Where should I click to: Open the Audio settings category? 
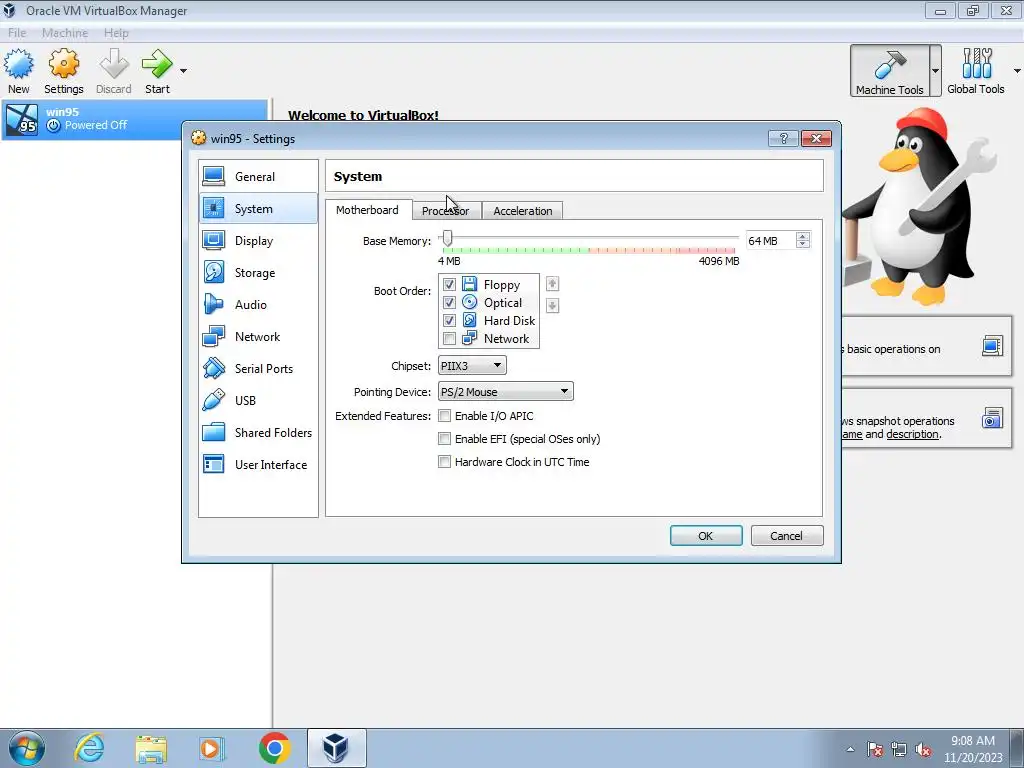259,304
